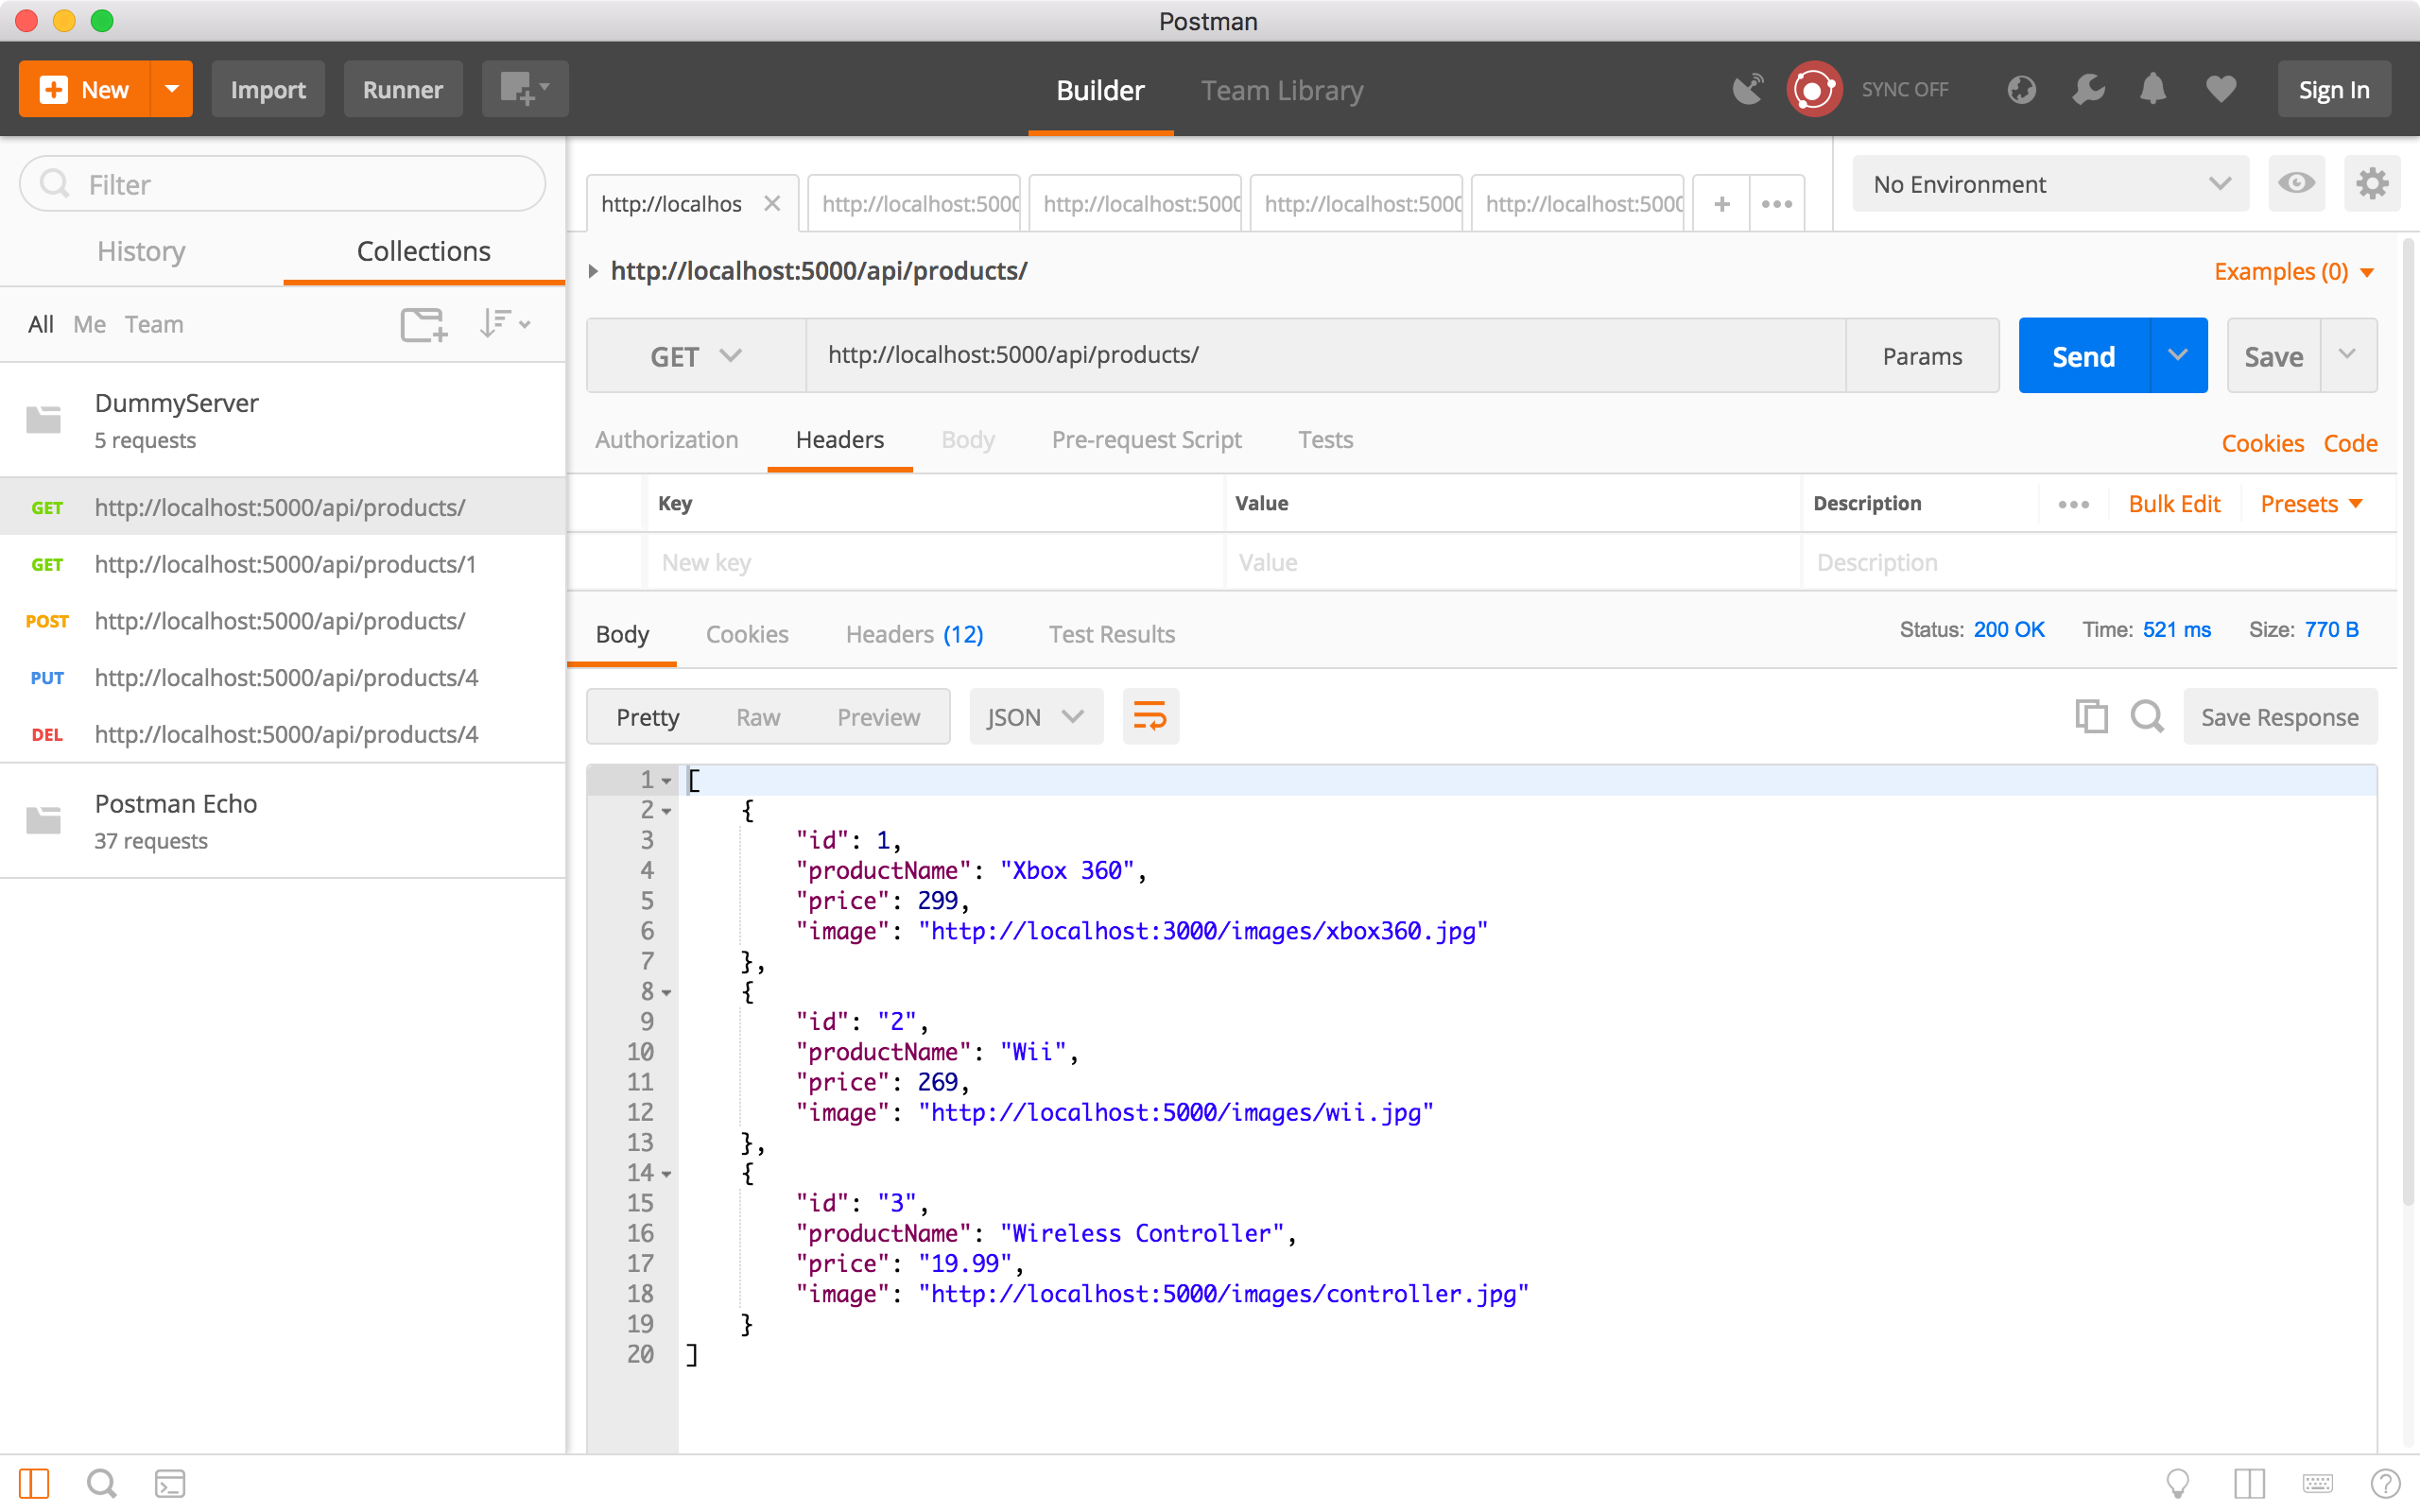Click the Code link

[x=2350, y=443]
